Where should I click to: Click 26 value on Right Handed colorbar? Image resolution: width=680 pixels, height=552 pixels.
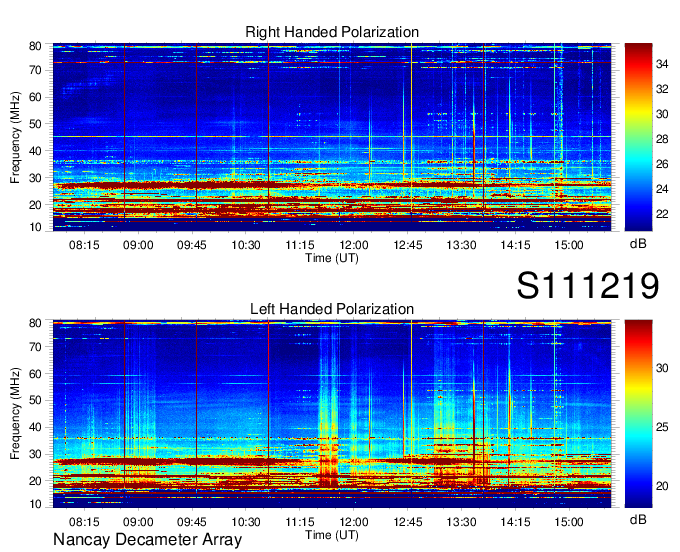pyautogui.click(x=662, y=164)
